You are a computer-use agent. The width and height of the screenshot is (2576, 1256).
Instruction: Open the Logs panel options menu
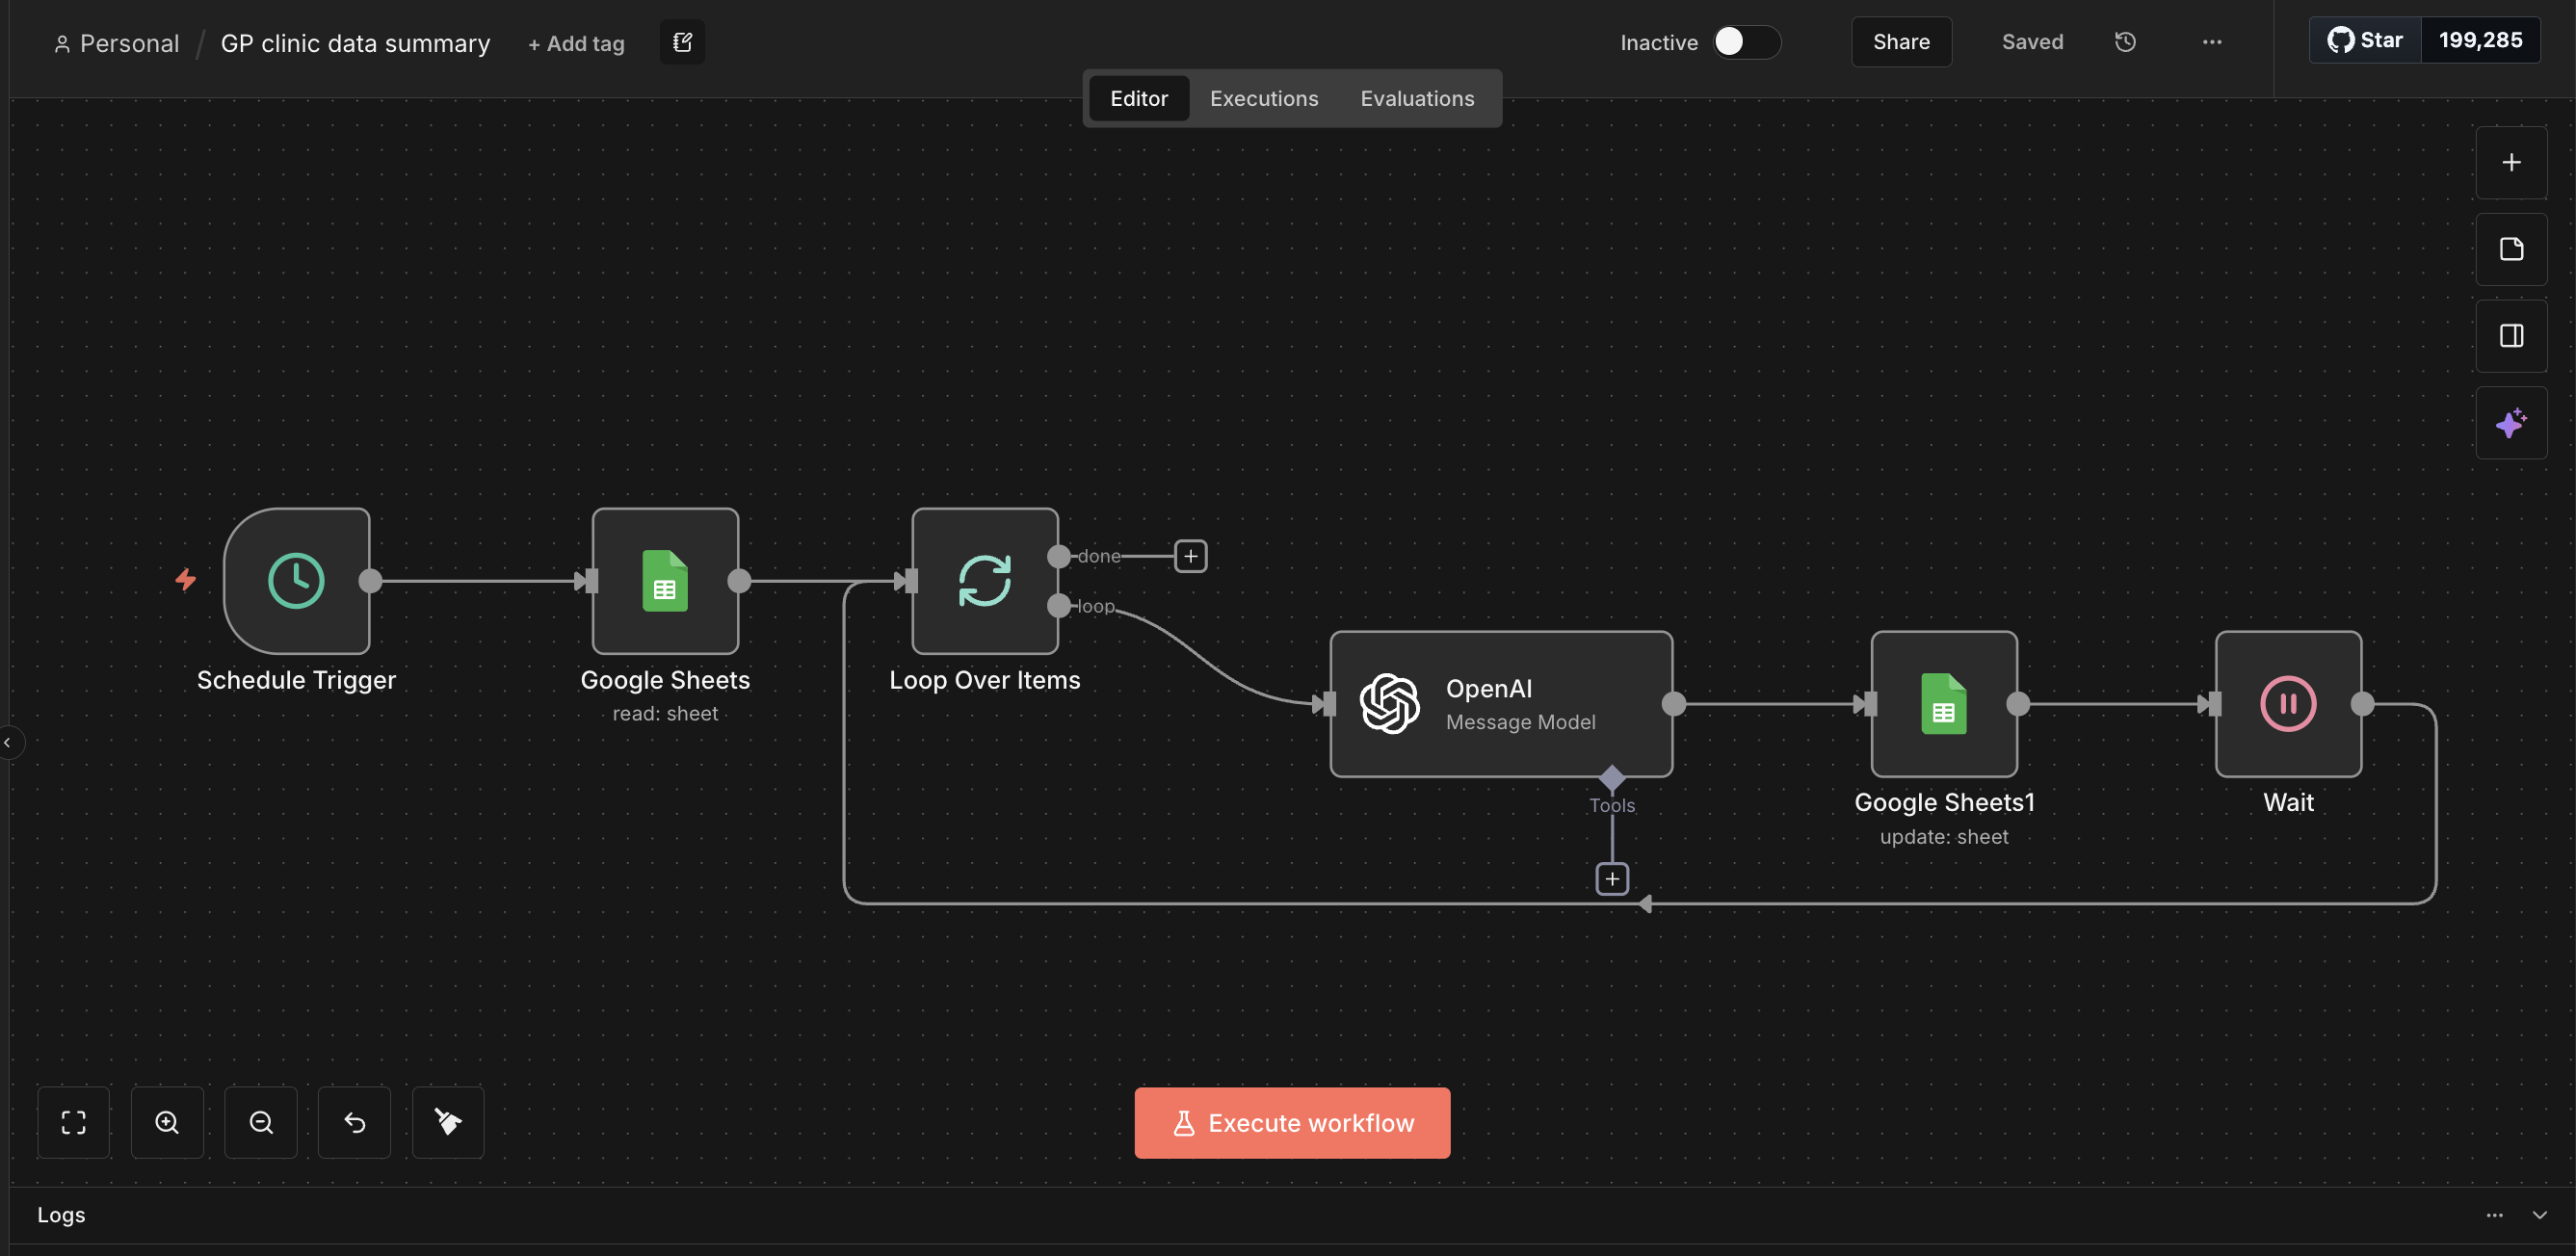[x=2494, y=1215]
